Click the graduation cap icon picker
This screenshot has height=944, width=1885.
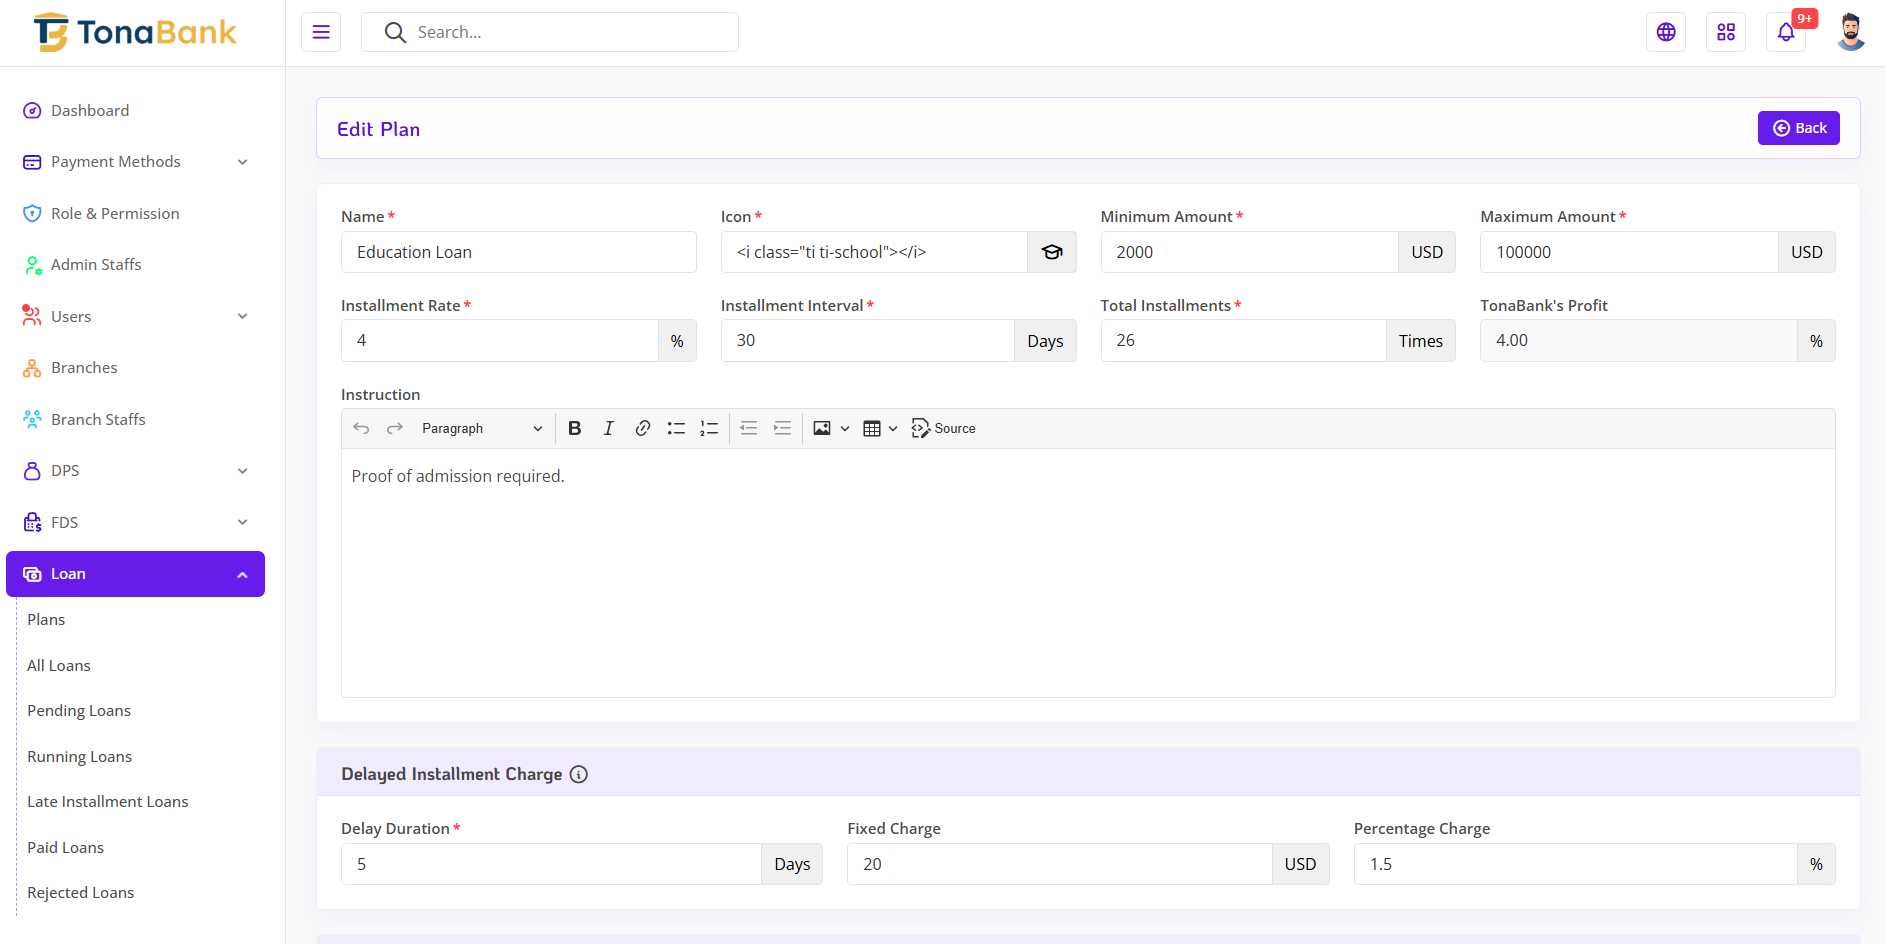[x=1052, y=252]
